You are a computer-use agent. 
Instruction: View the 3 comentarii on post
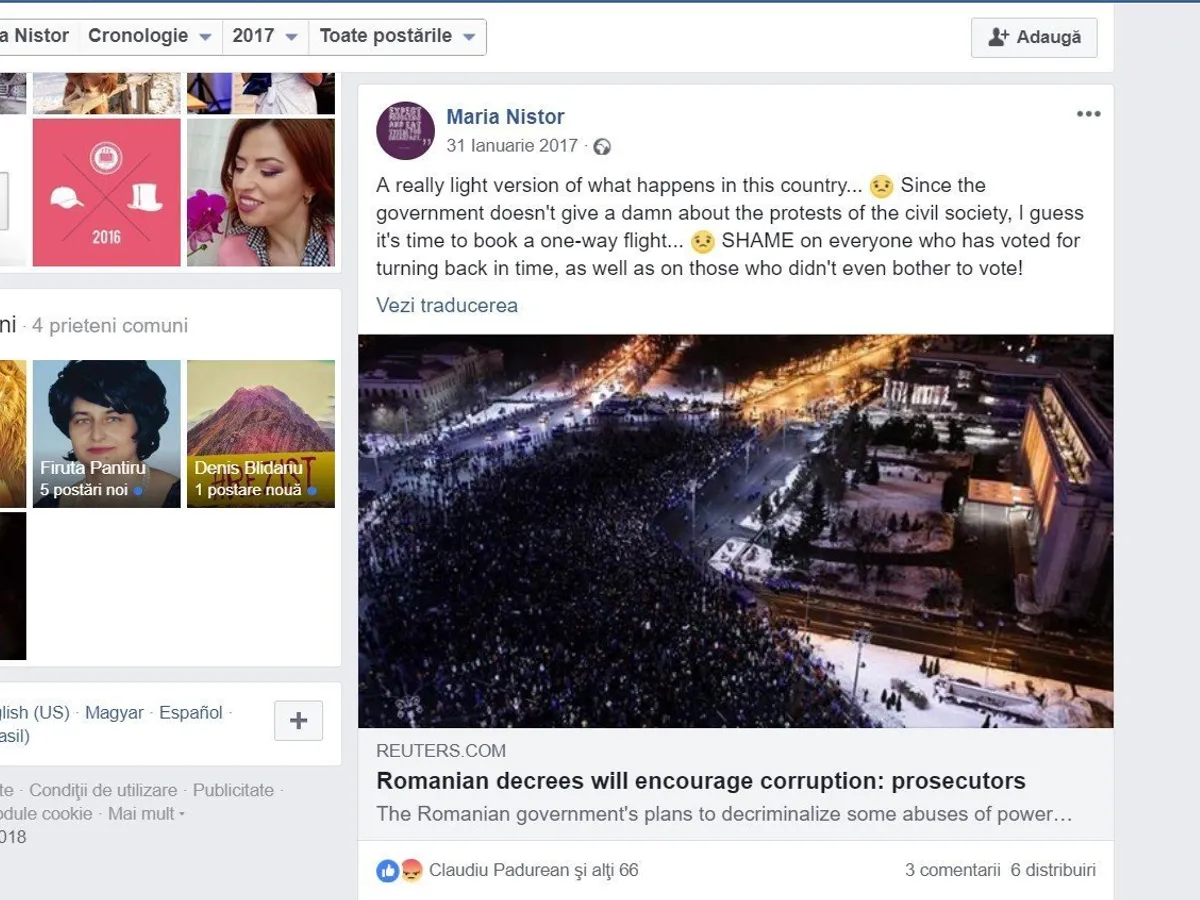click(x=952, y=870)
